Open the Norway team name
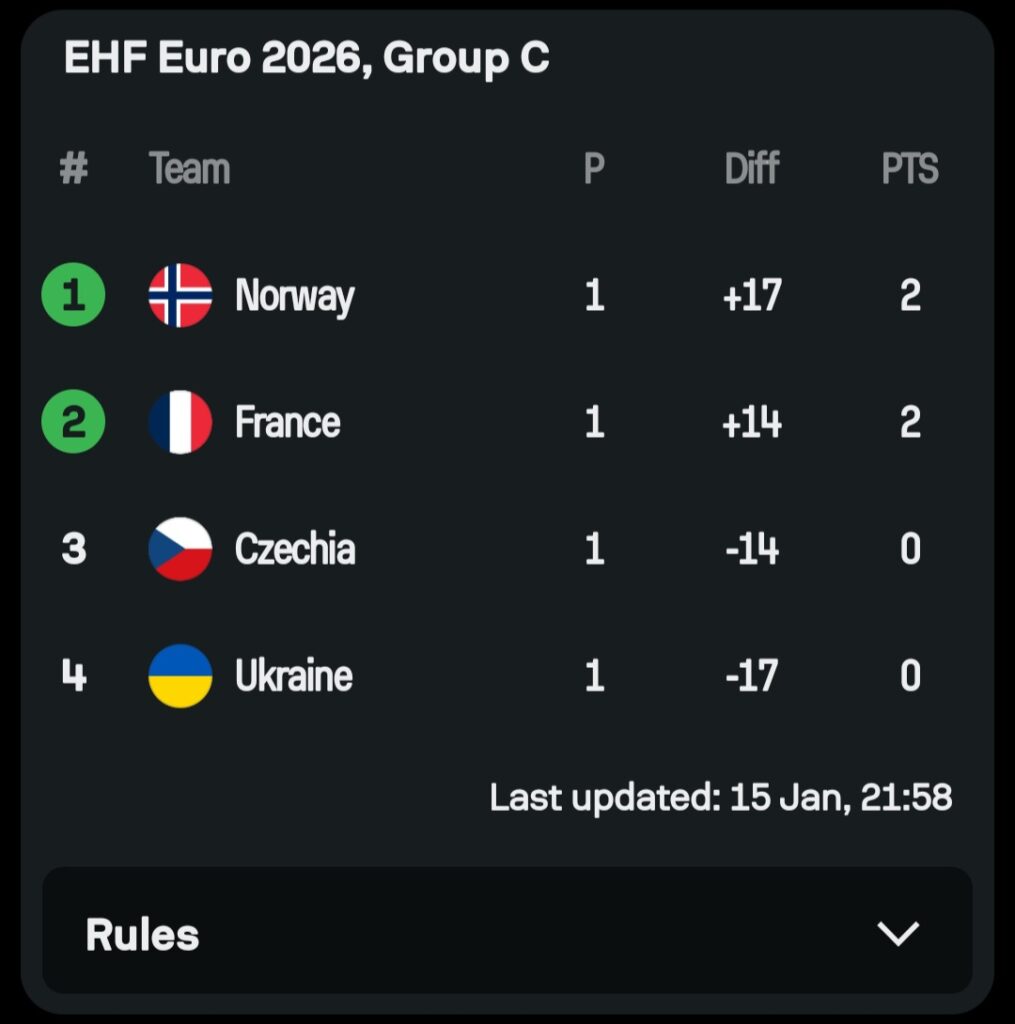Viewport: 1015px width, 1024px height. pos(294,297)
